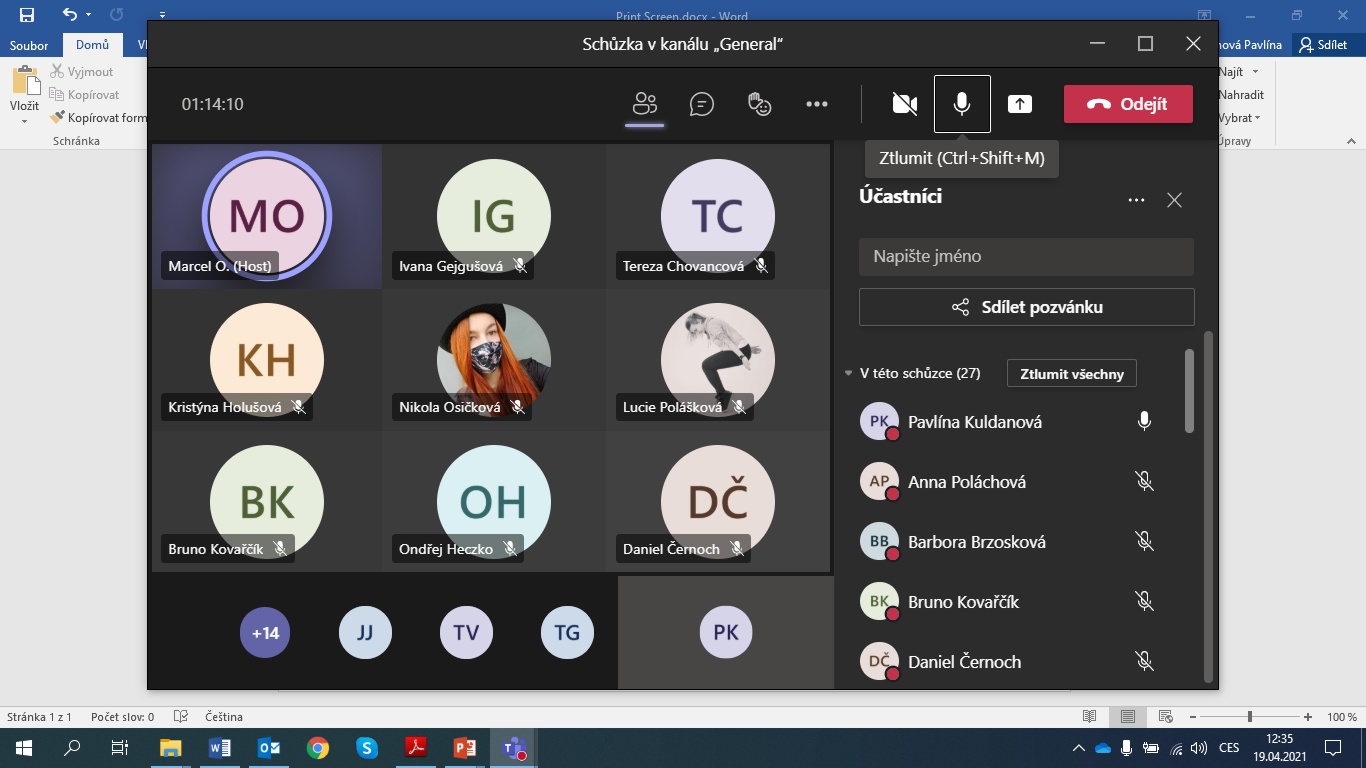1366x768 pixels.
Task: Click the Word zoom slider handle
Action: [x=1249, y=717]
